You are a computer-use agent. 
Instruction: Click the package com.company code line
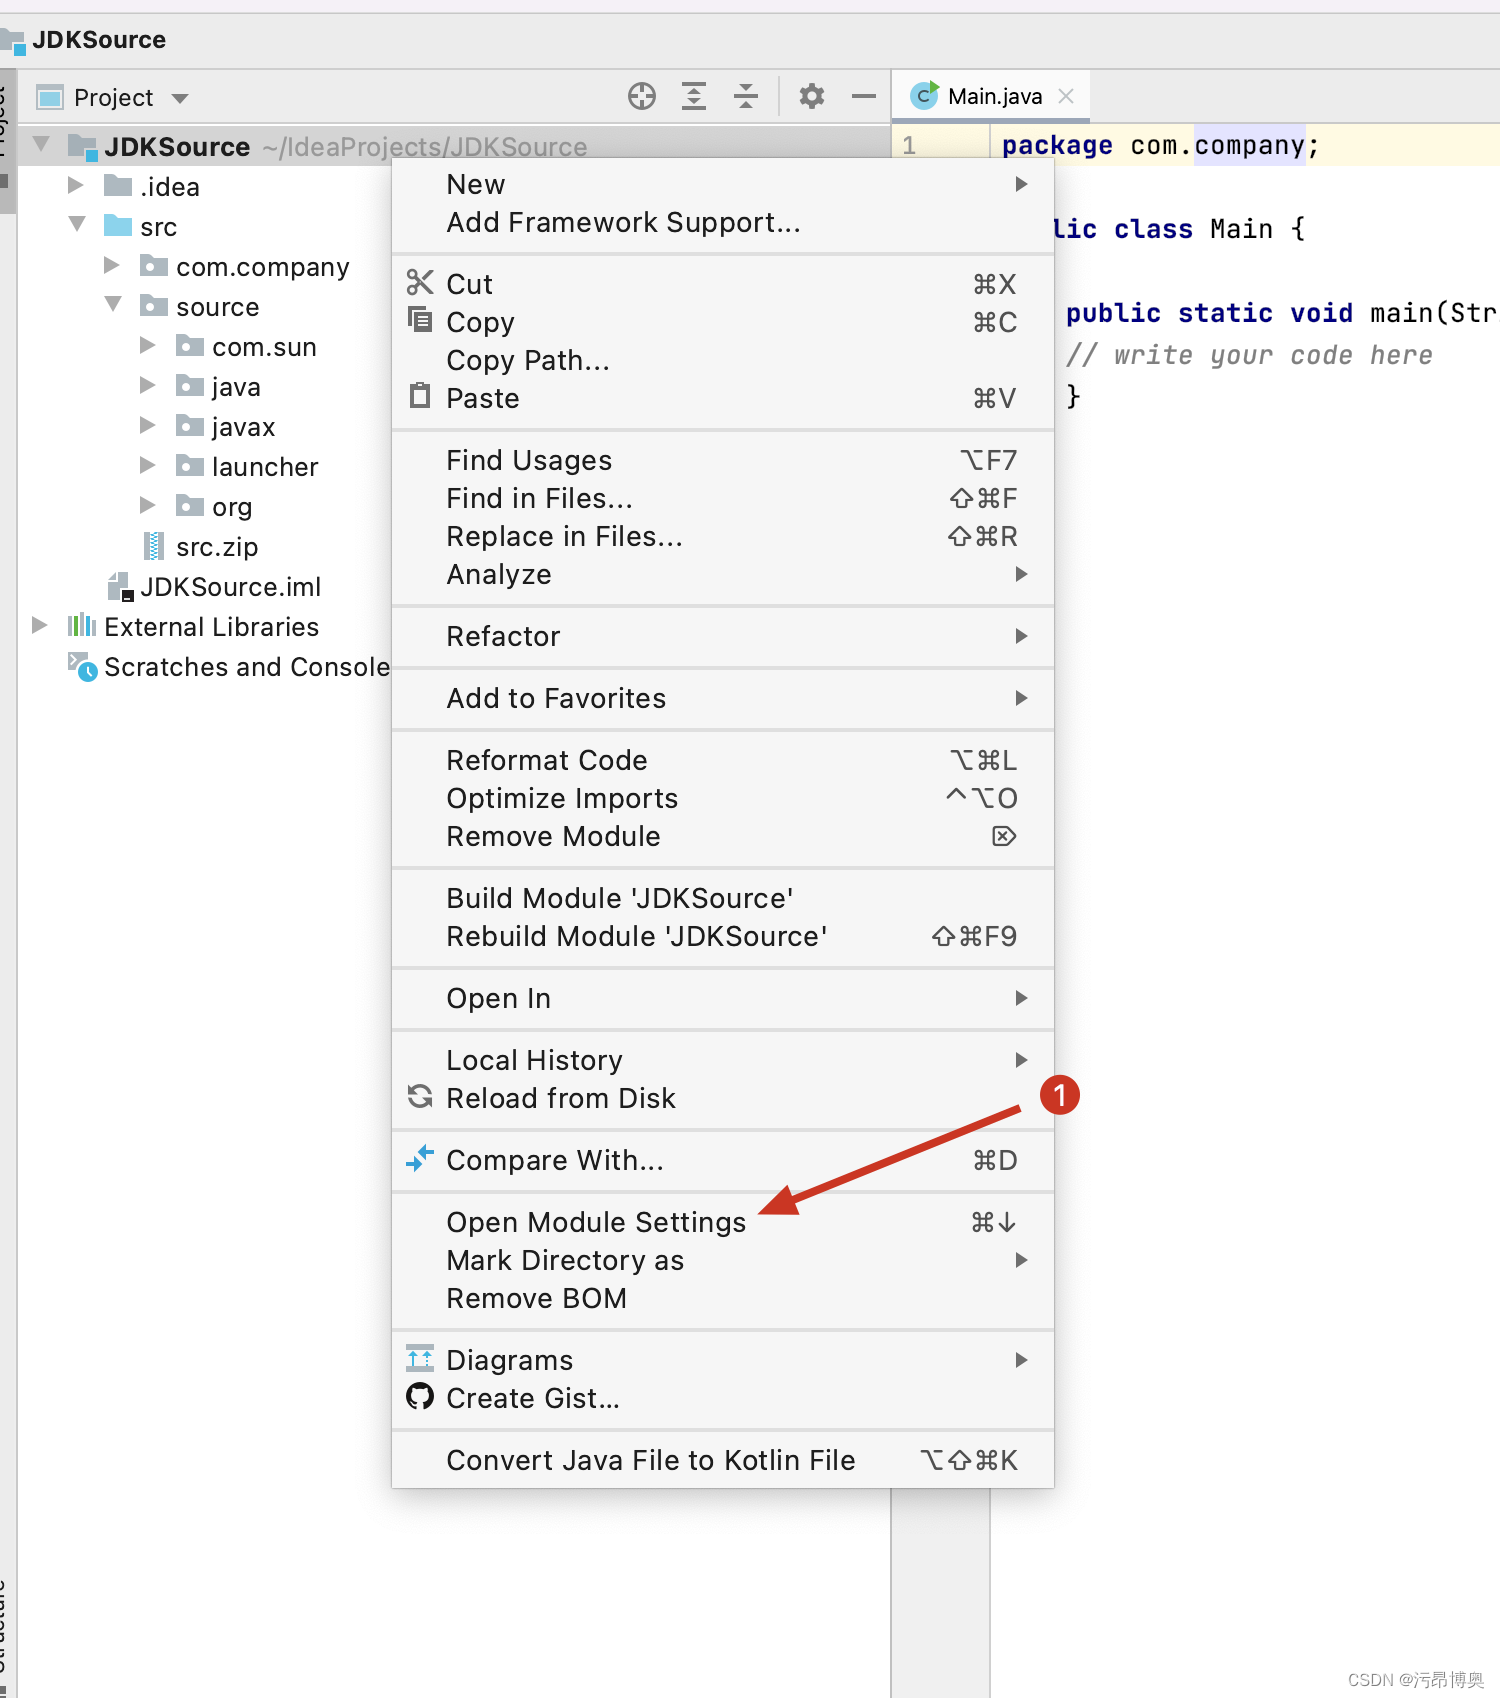(x=1160, y=145)
